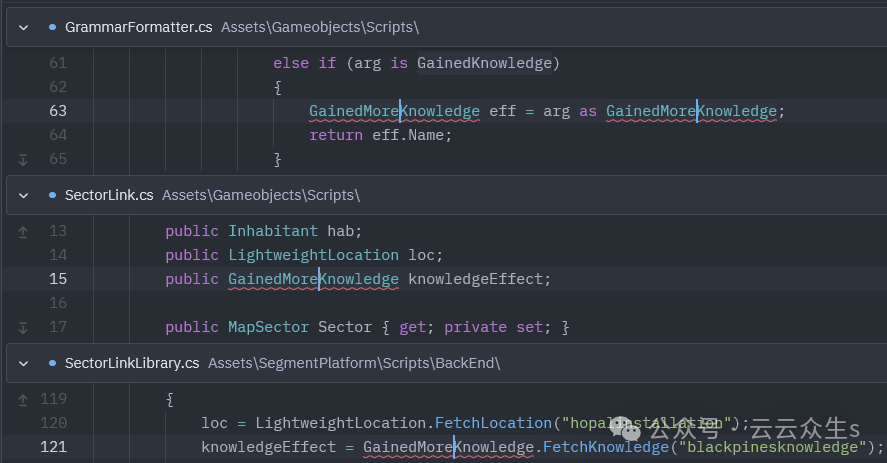Select line number 63 in gutter
Viewport: 887px width, 463px height.
(58, 111)
